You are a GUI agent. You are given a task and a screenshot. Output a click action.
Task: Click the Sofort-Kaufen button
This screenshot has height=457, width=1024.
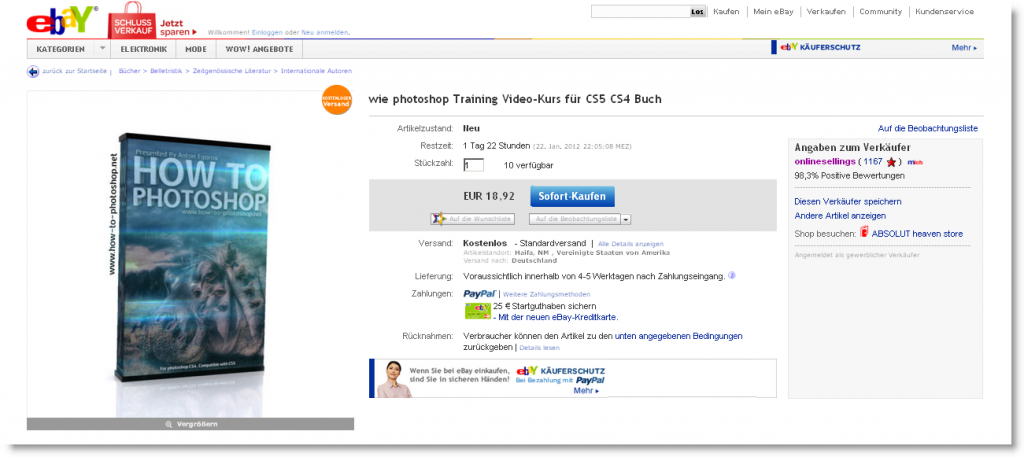[x=572, y=196]
